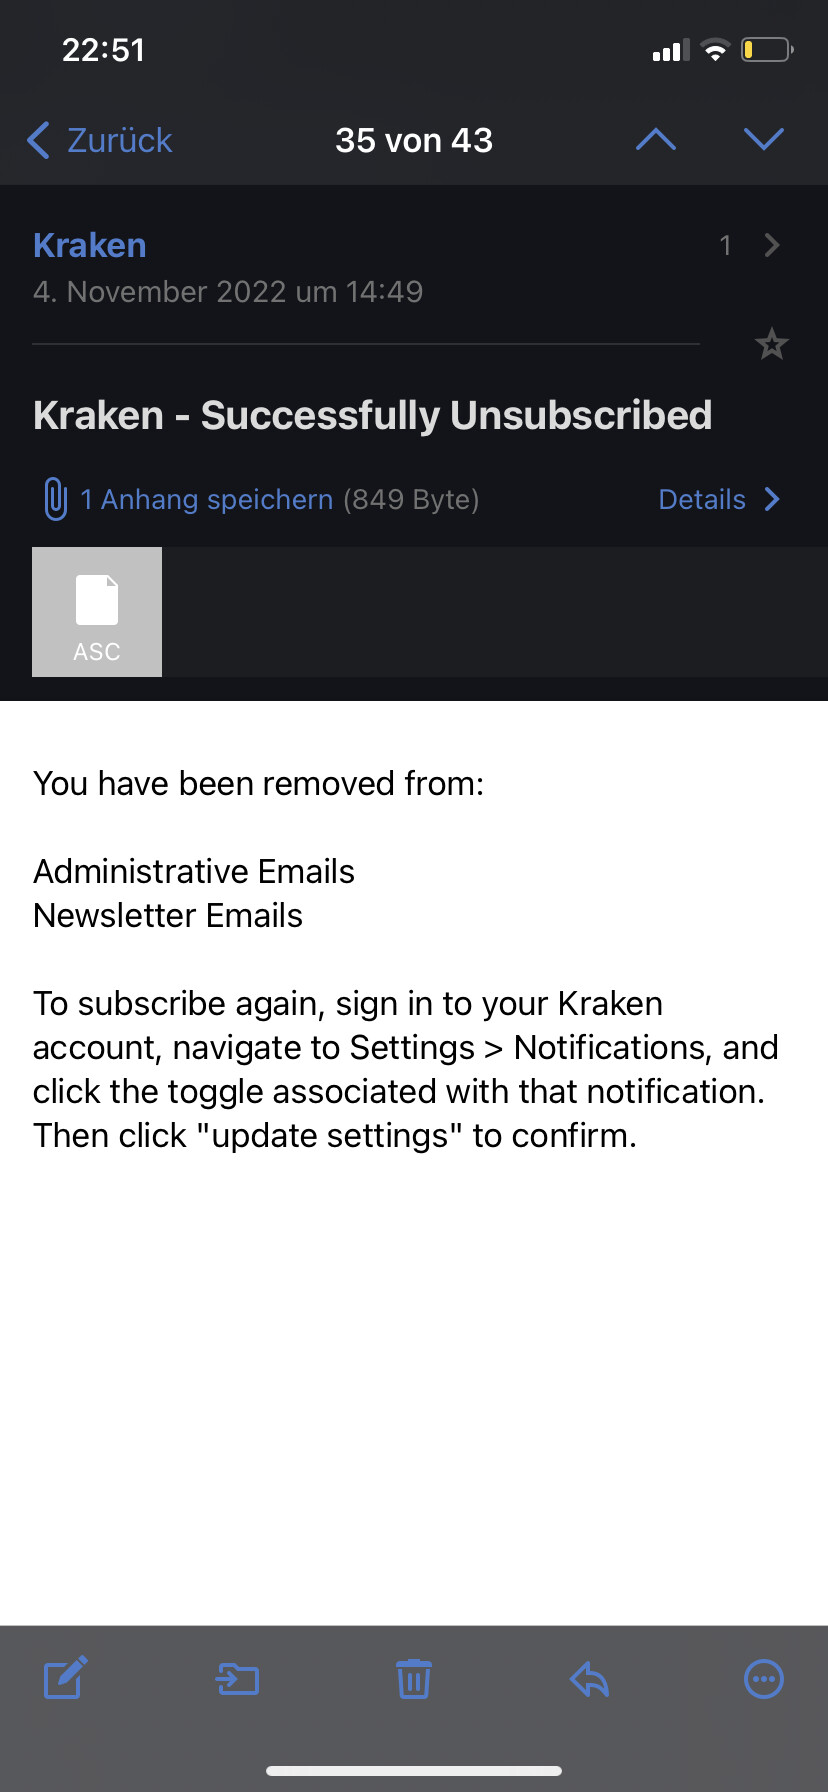828x1792 pixels.
Task: Open the ASC attachment file
Action: (97, 612)
